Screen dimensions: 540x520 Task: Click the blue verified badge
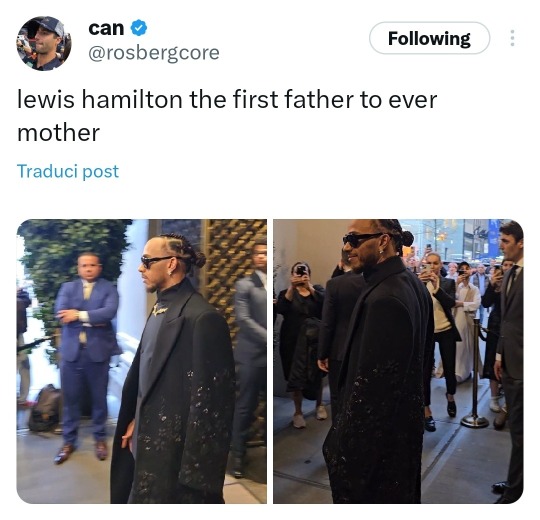[139, 28]
